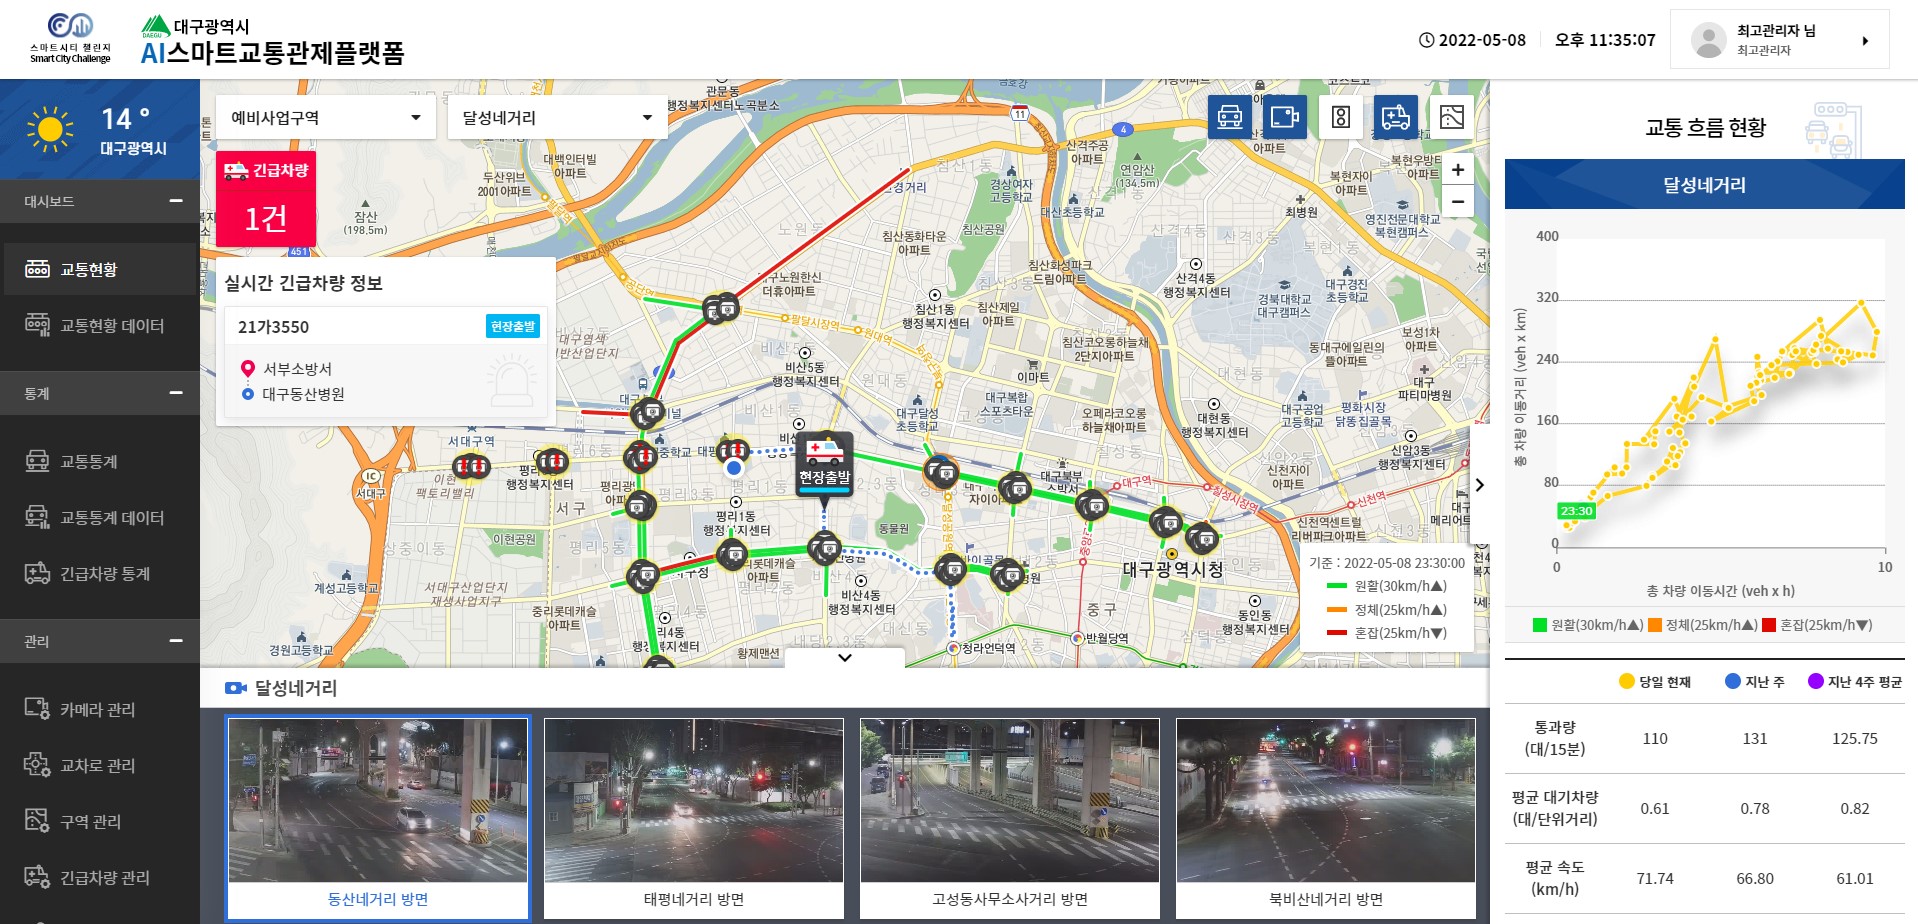Click the ambulance emergency vehicle layer icon

click(x=1395, y=117)
